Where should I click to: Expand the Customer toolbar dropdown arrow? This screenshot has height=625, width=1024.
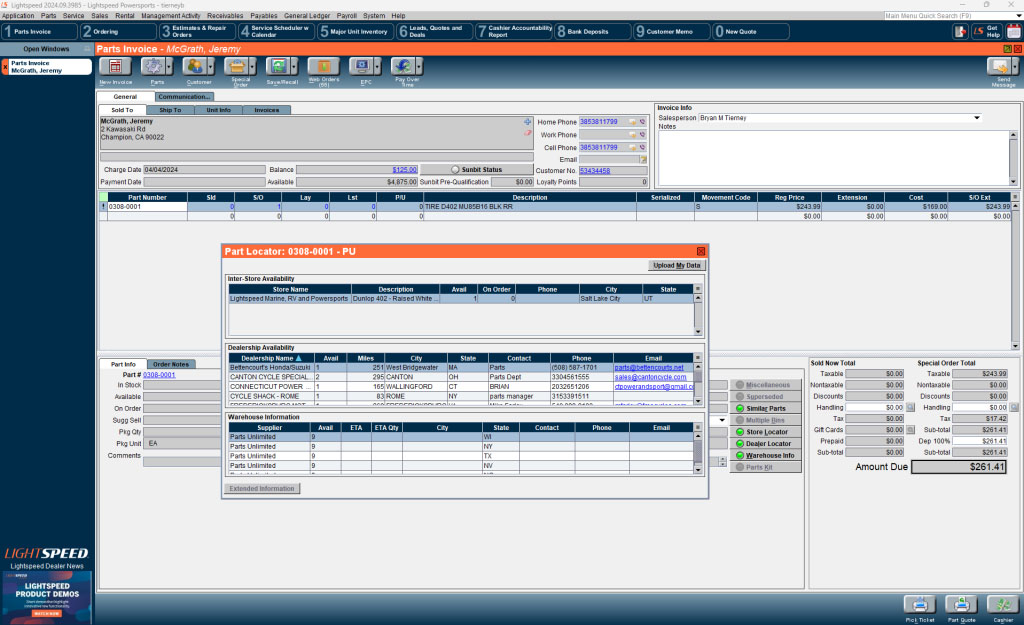[x=211, y=67]
